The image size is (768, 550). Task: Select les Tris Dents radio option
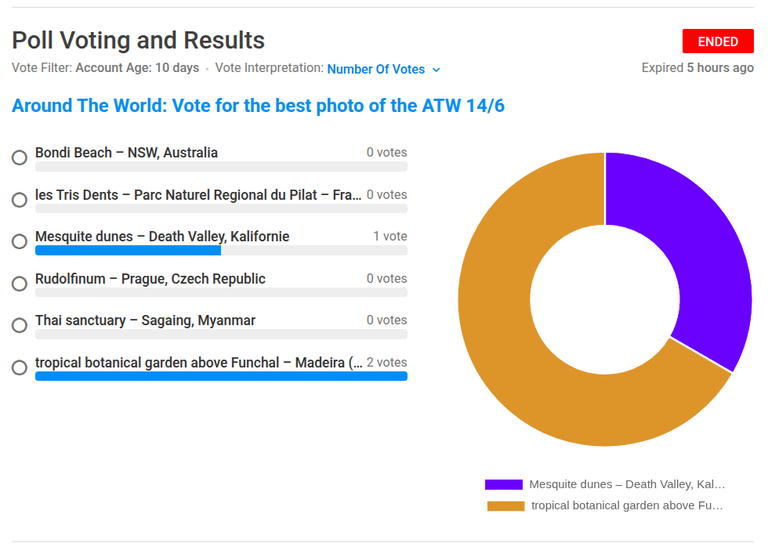(x=20, y=200)
